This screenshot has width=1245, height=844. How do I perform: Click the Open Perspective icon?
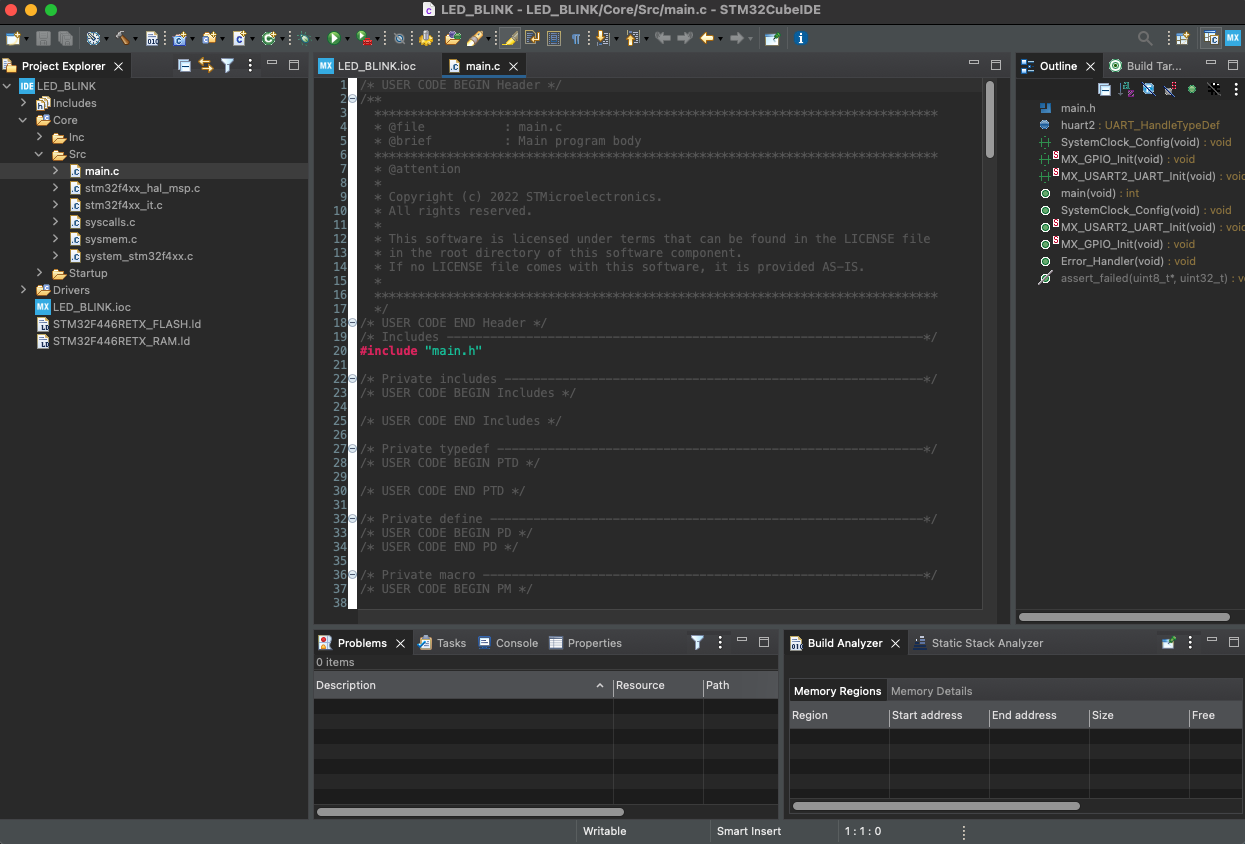click(x=1183, y=38)
